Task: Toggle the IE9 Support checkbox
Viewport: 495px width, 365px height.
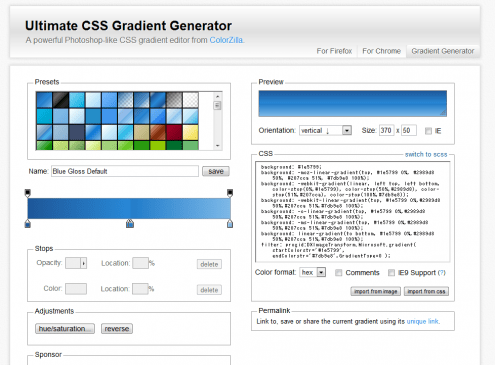Action: tap(391, 273)
